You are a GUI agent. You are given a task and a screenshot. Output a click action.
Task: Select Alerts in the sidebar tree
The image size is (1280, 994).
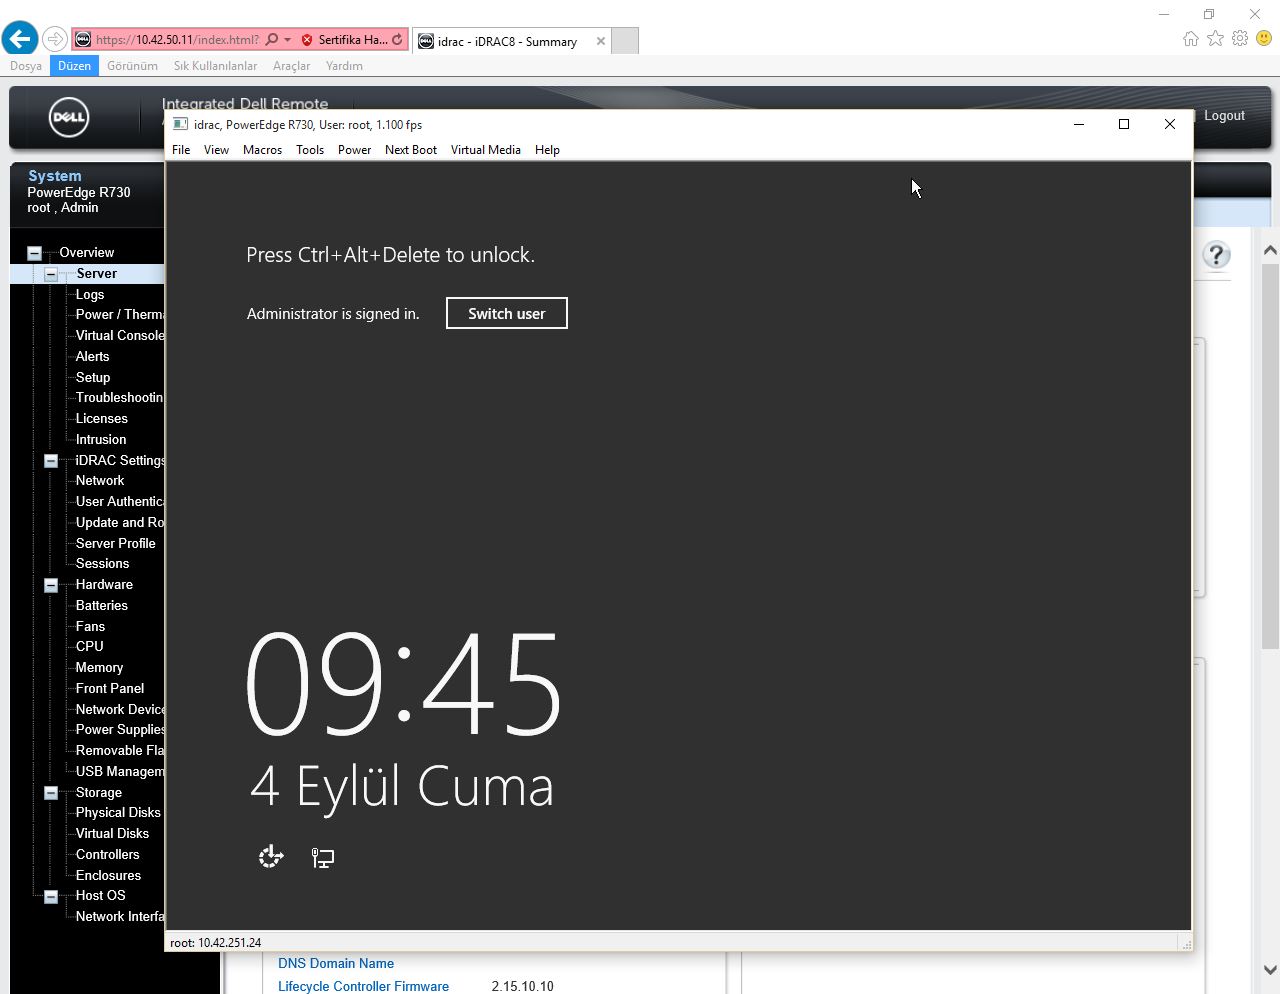(x=93, y=357)
